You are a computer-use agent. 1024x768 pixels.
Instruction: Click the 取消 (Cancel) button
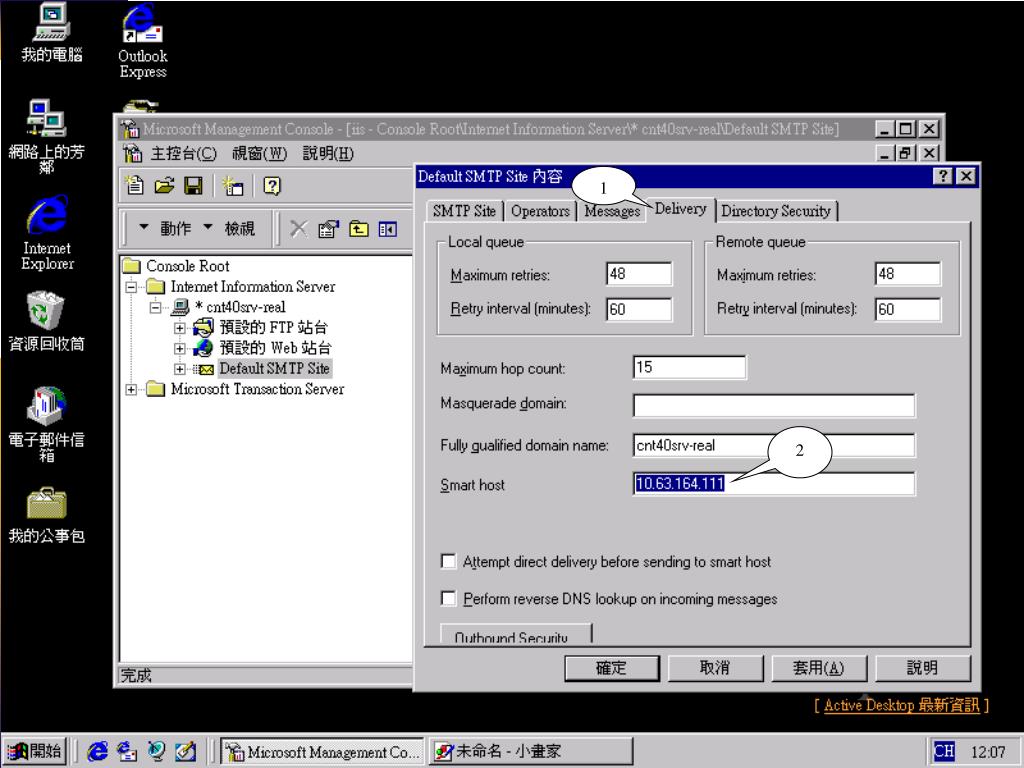point(714,667)
